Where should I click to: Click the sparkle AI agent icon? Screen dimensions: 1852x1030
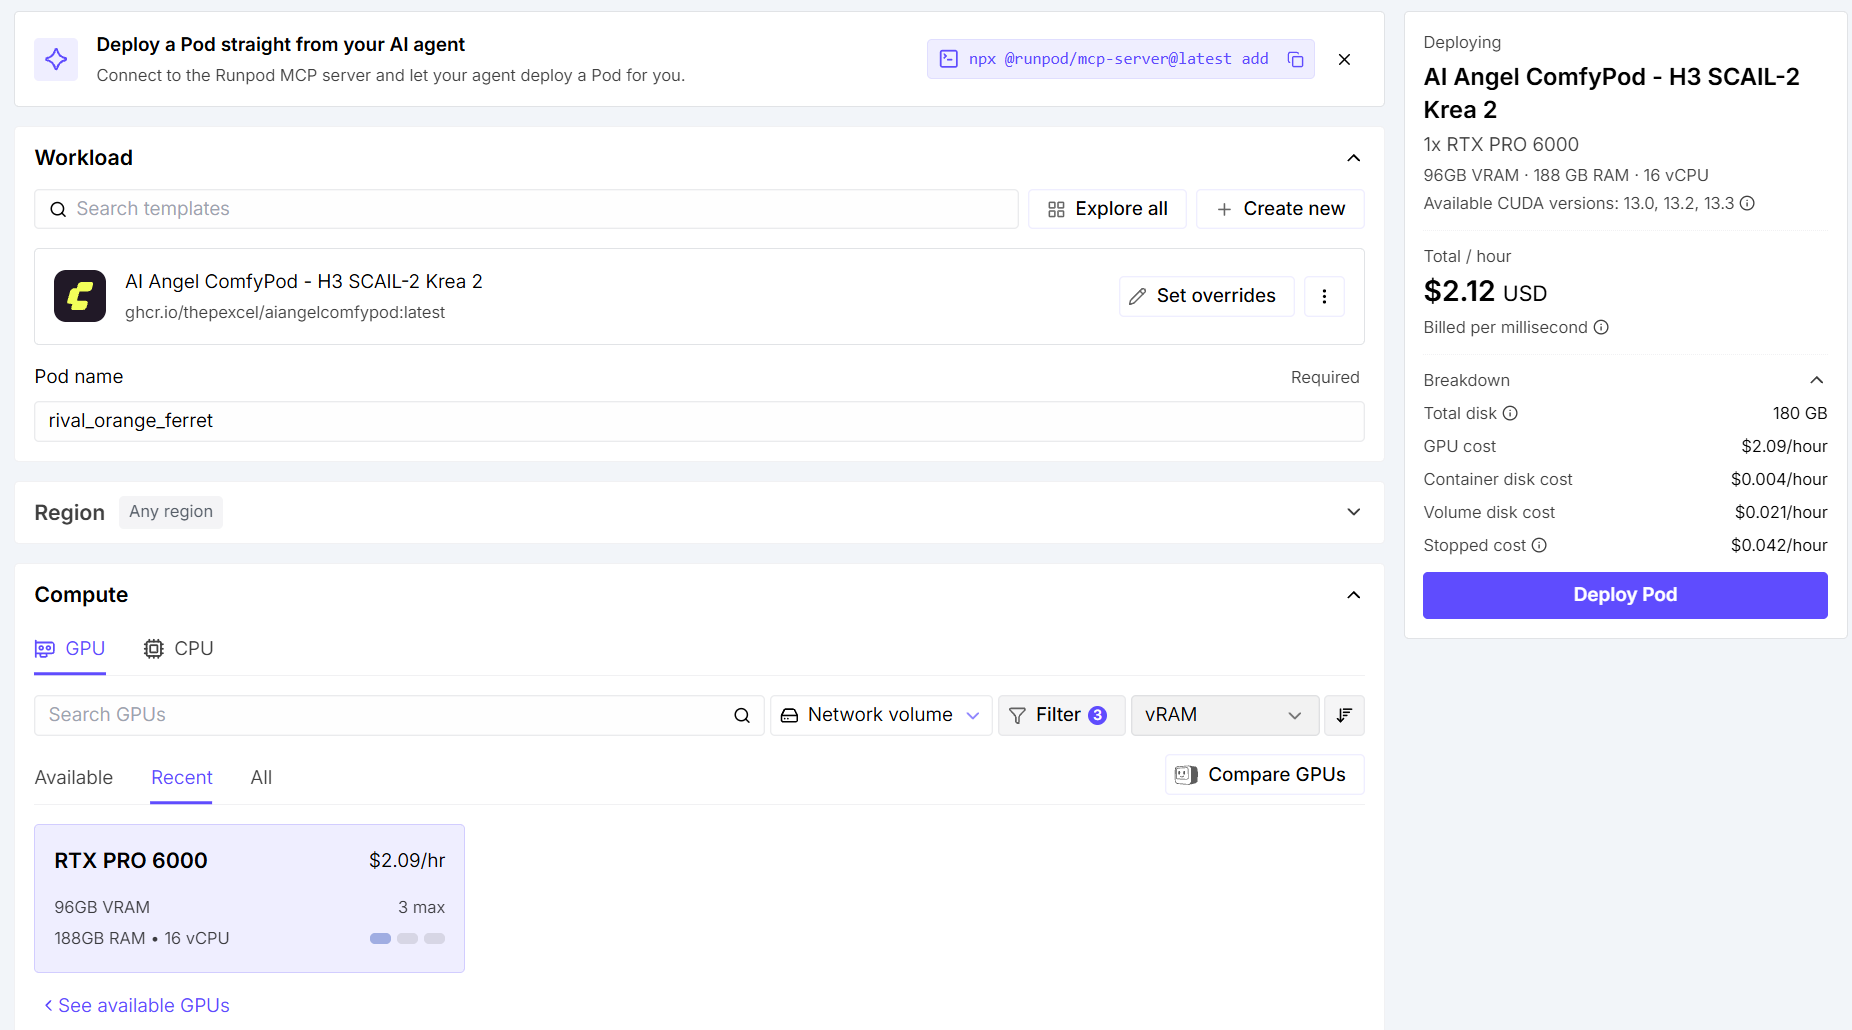[56, 59]
